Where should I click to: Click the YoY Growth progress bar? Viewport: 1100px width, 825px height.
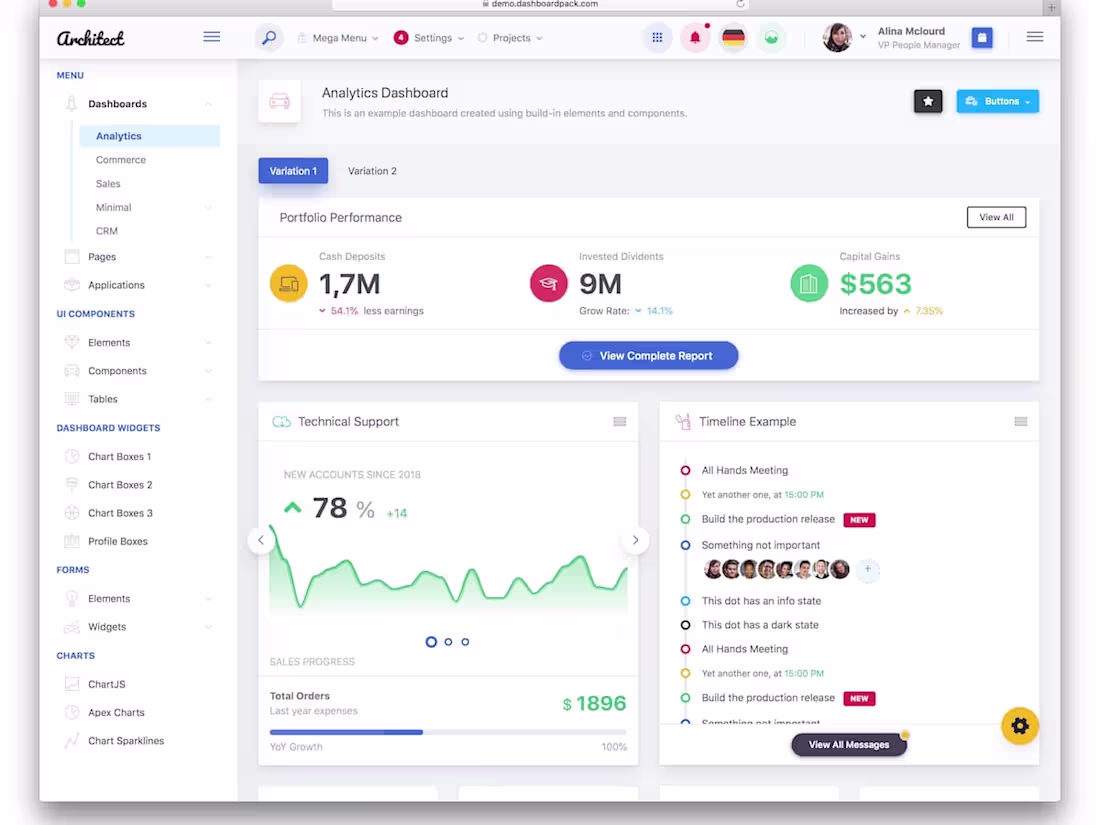point(448,732)
